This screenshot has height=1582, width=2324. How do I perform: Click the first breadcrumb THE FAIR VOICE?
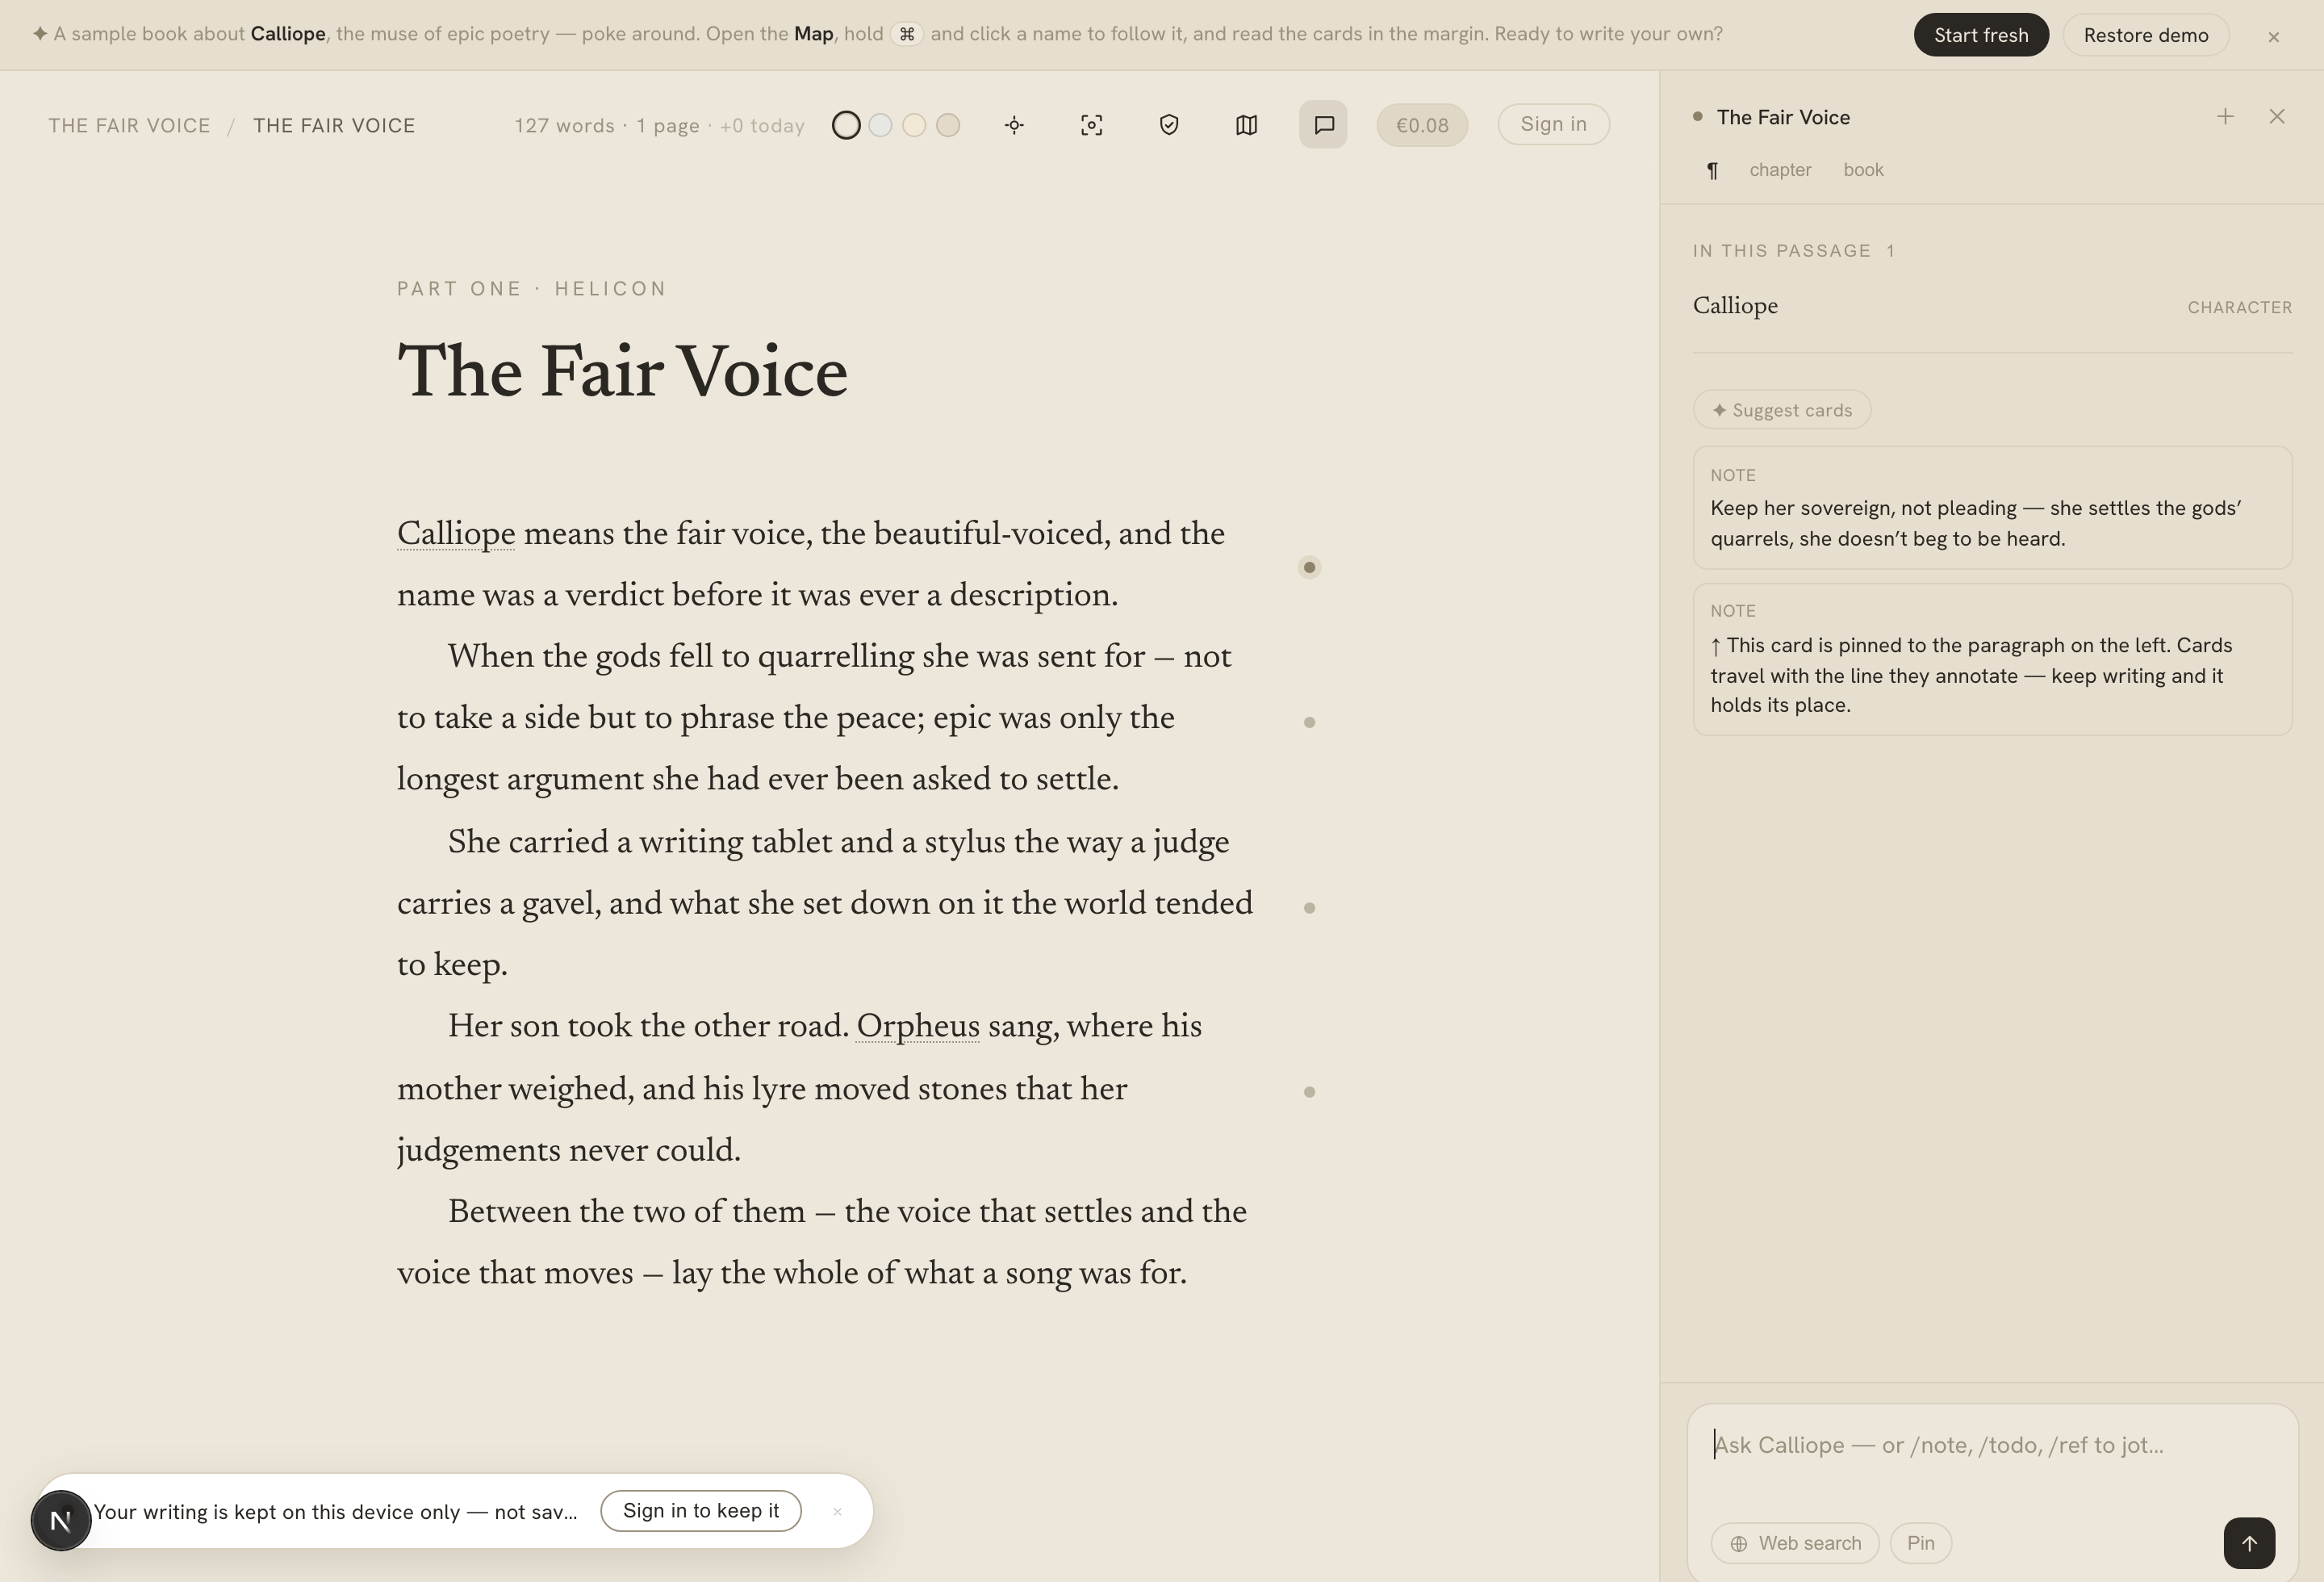pos(130,126)
